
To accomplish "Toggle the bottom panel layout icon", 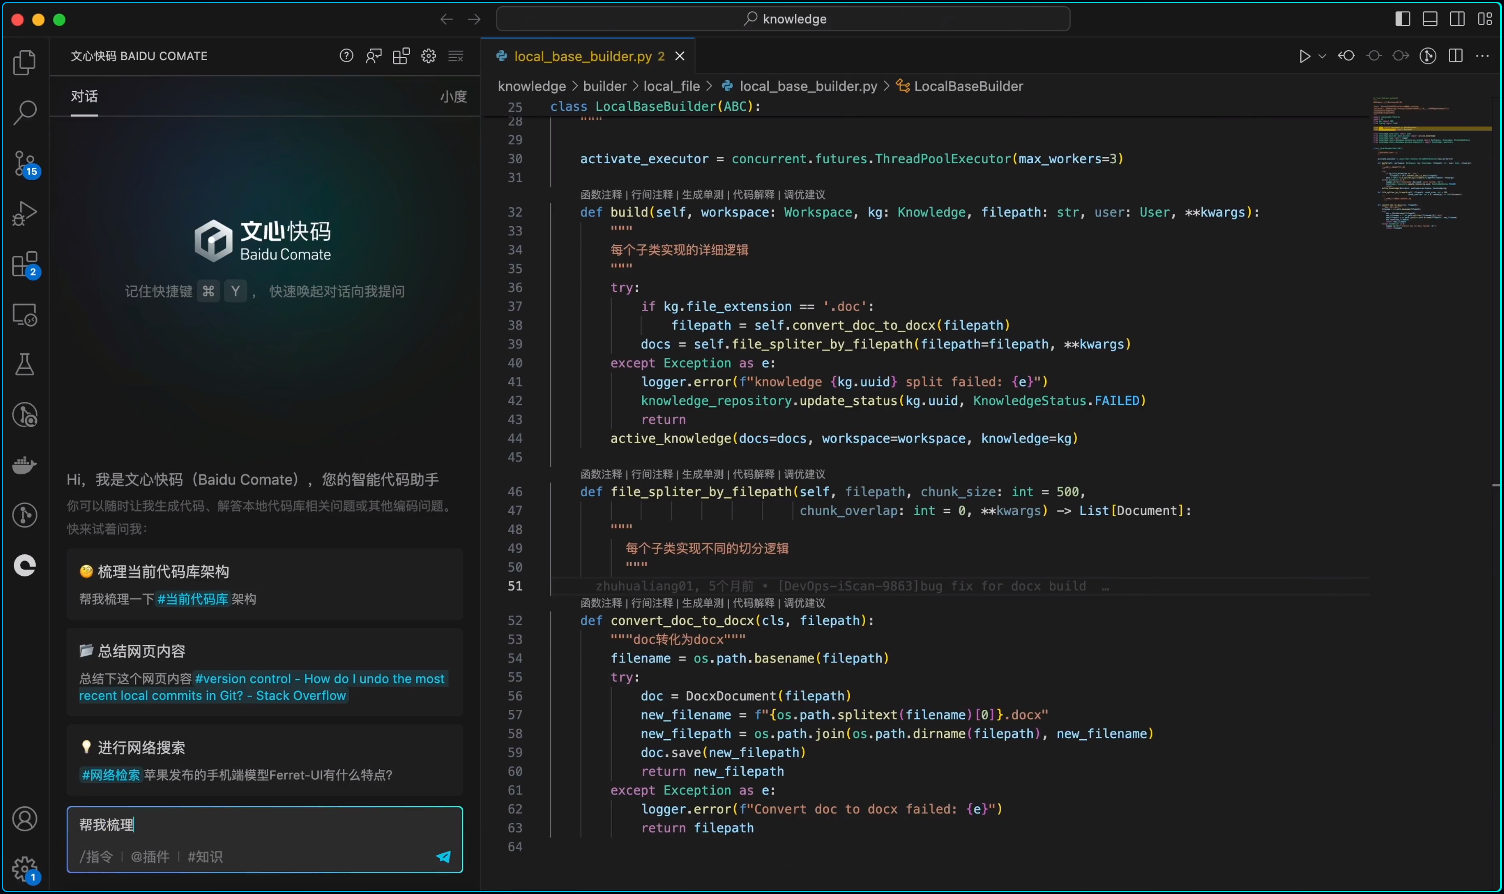I will click(1430, 19).
